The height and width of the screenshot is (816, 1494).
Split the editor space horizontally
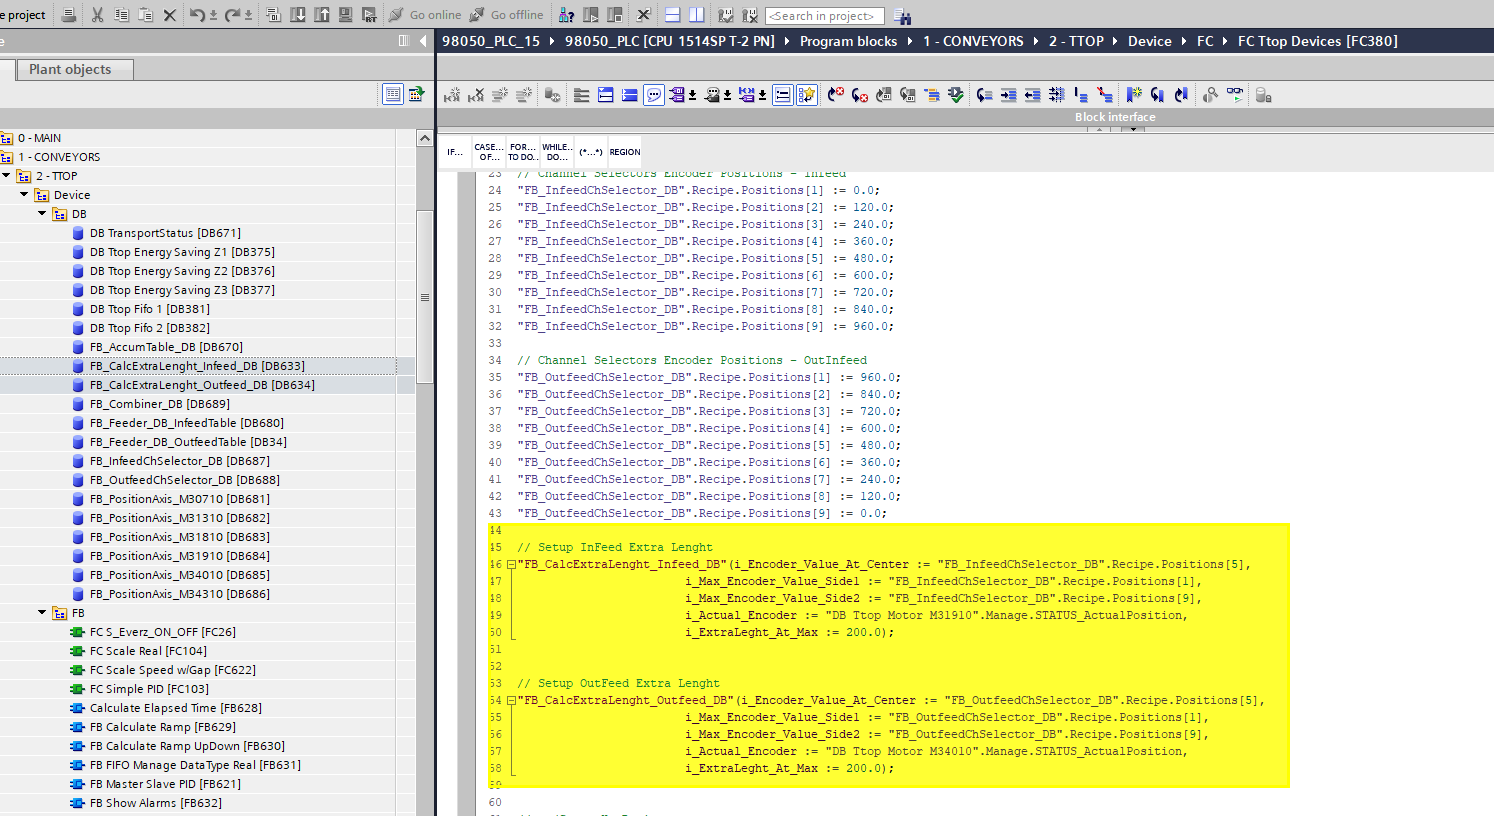(x=673, y=15)
